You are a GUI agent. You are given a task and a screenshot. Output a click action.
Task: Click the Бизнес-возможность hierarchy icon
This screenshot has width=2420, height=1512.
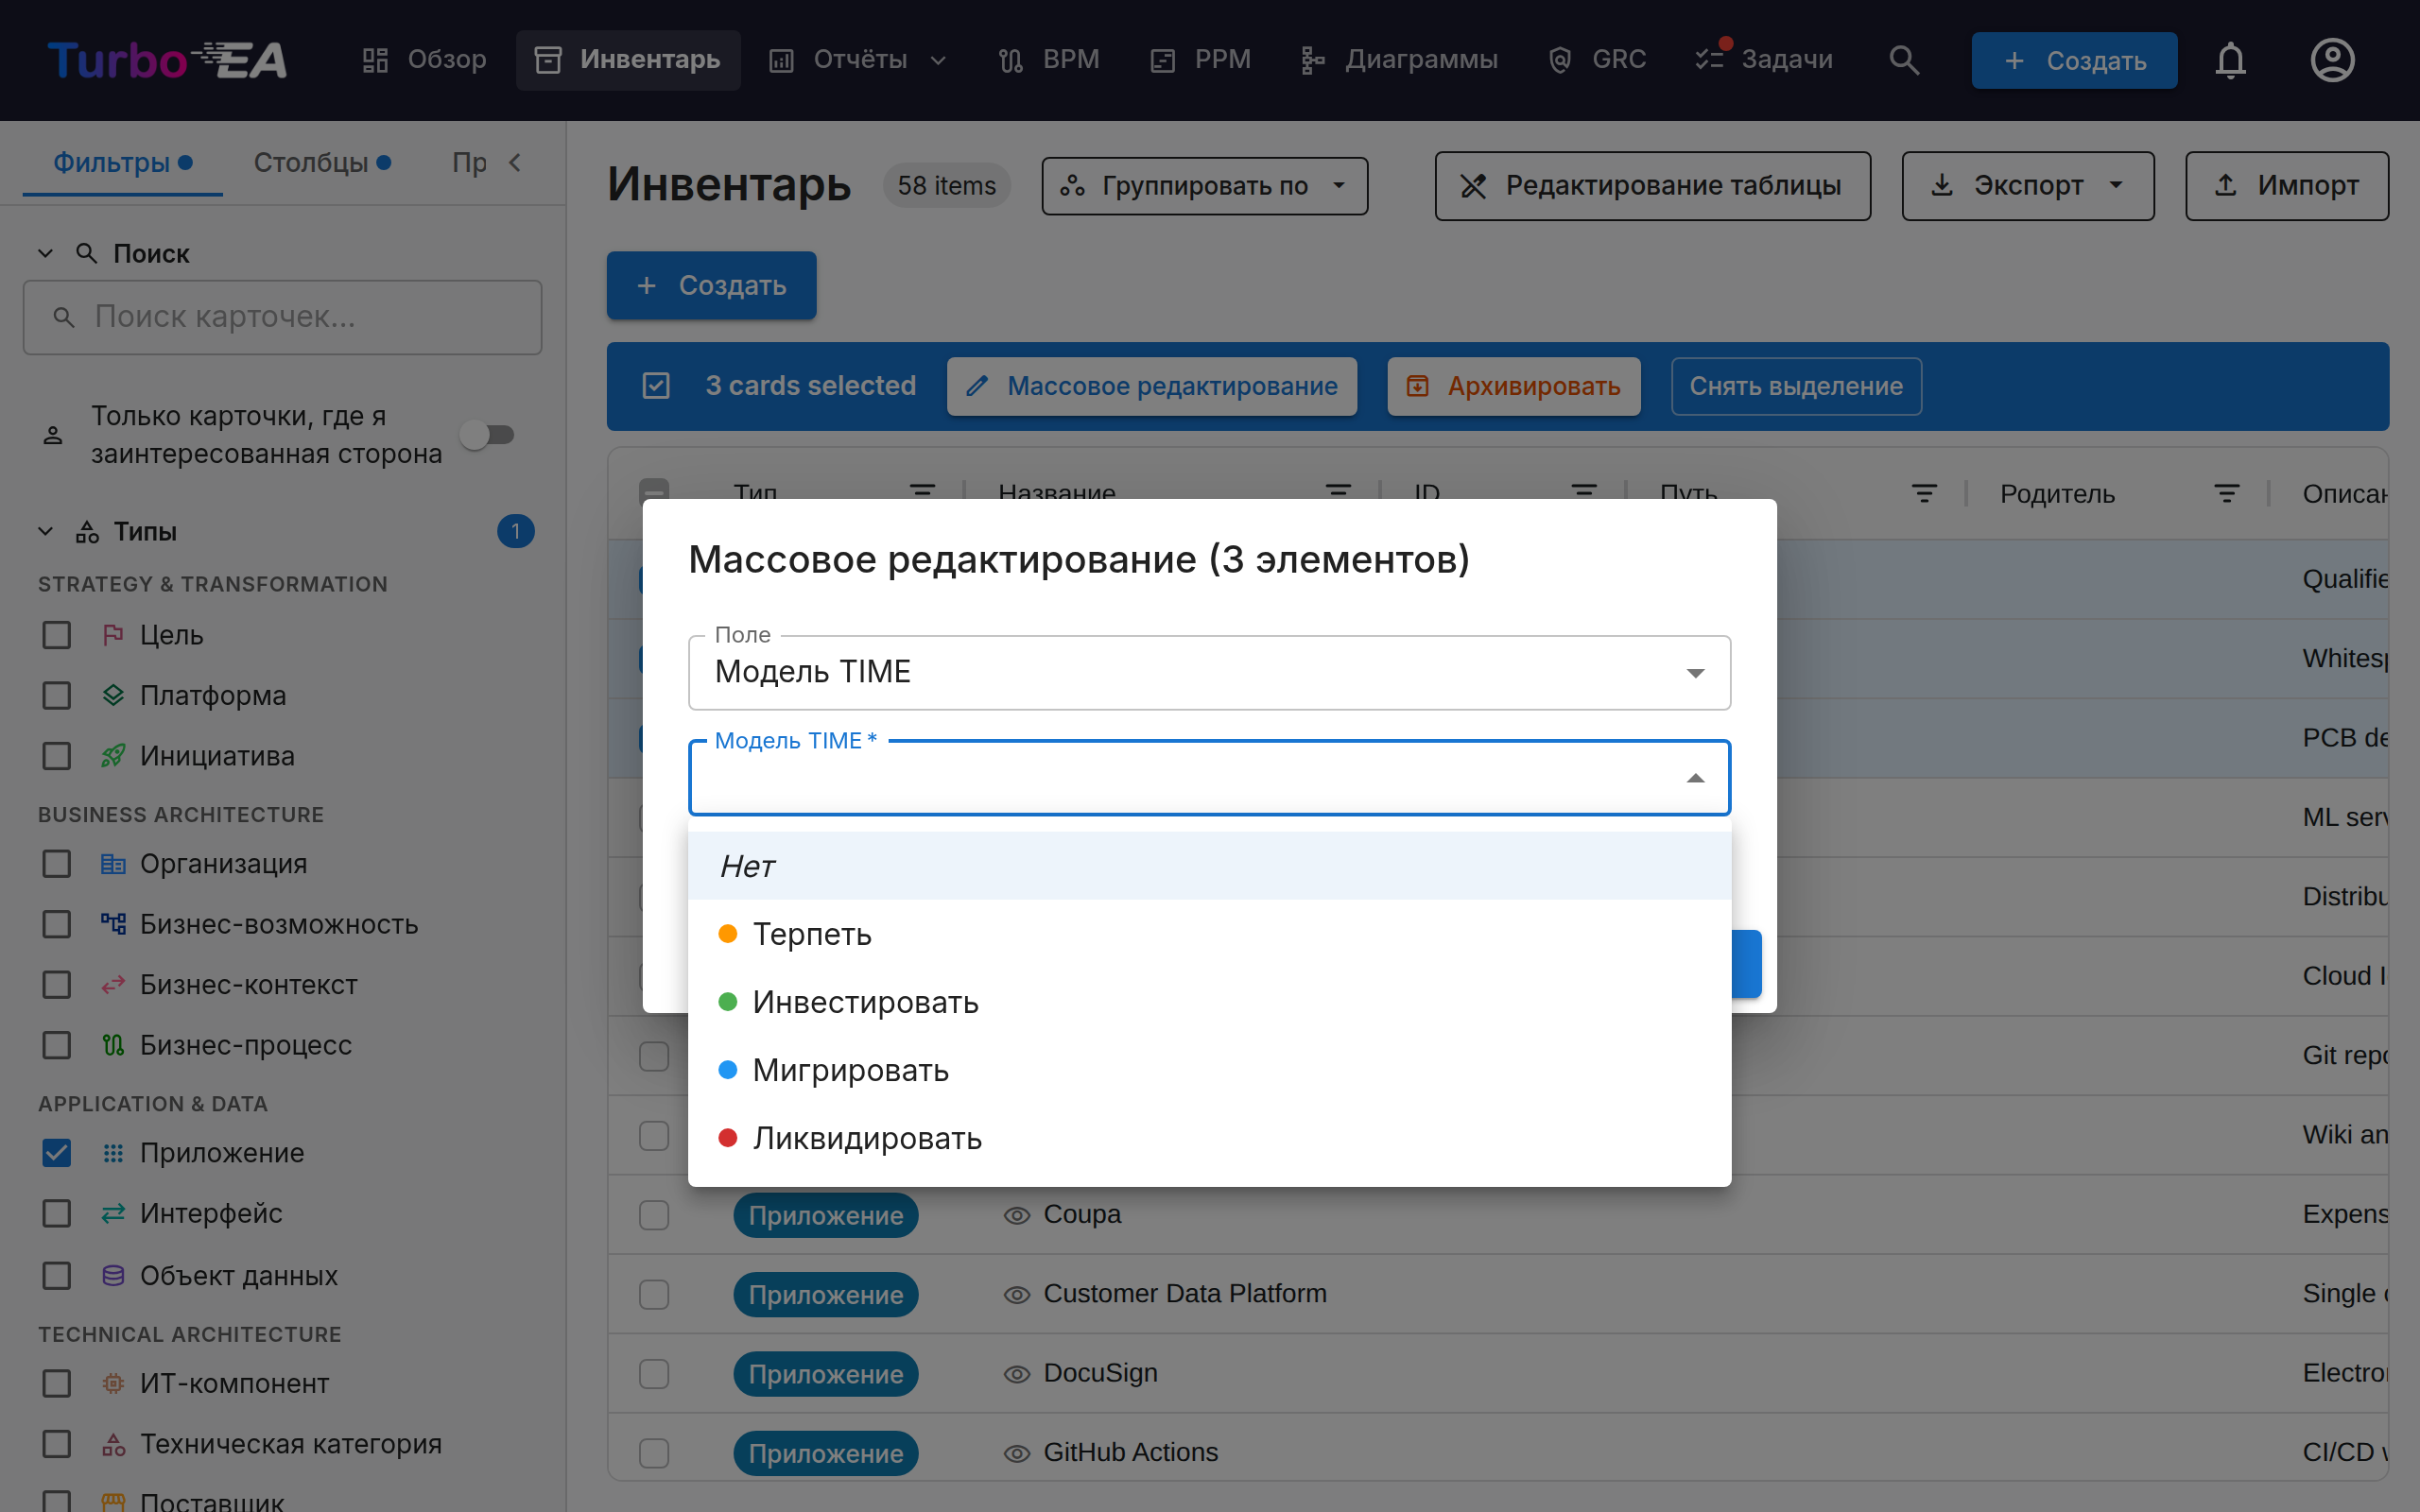113,924
